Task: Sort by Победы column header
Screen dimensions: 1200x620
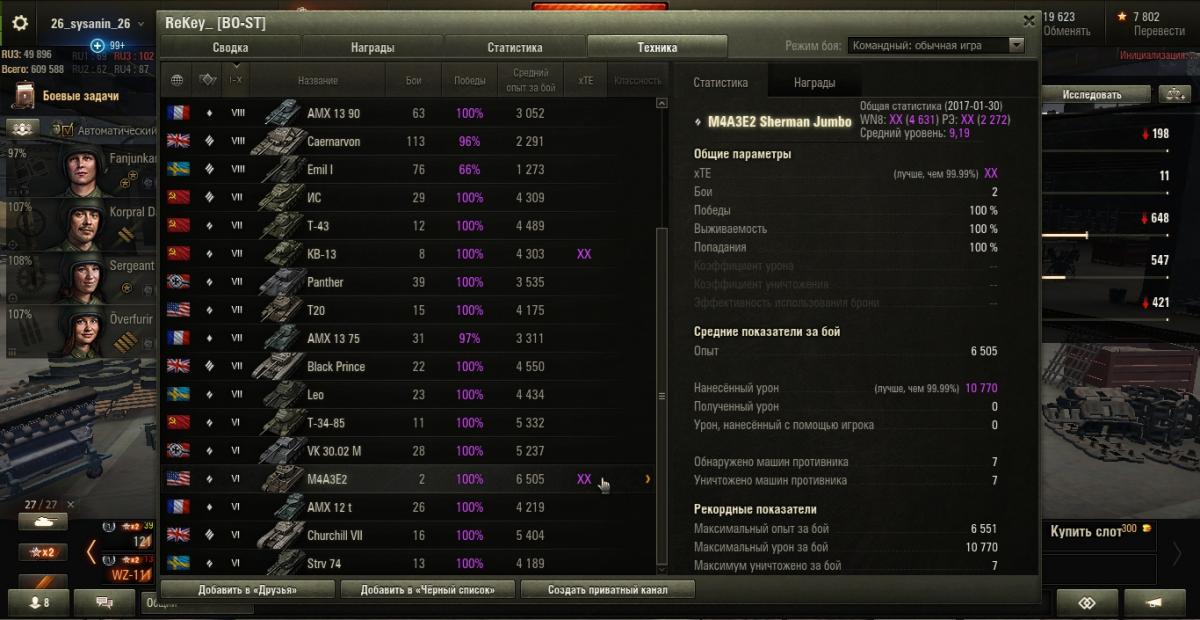Action: pos(469,80)
